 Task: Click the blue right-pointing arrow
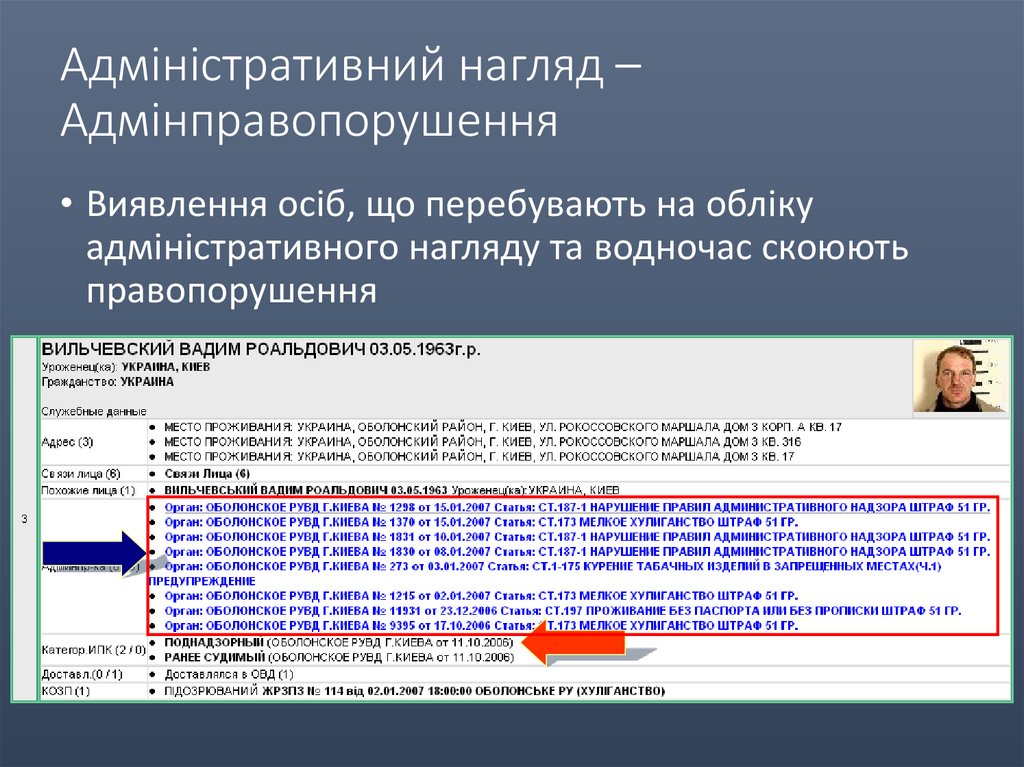[95, 552]
